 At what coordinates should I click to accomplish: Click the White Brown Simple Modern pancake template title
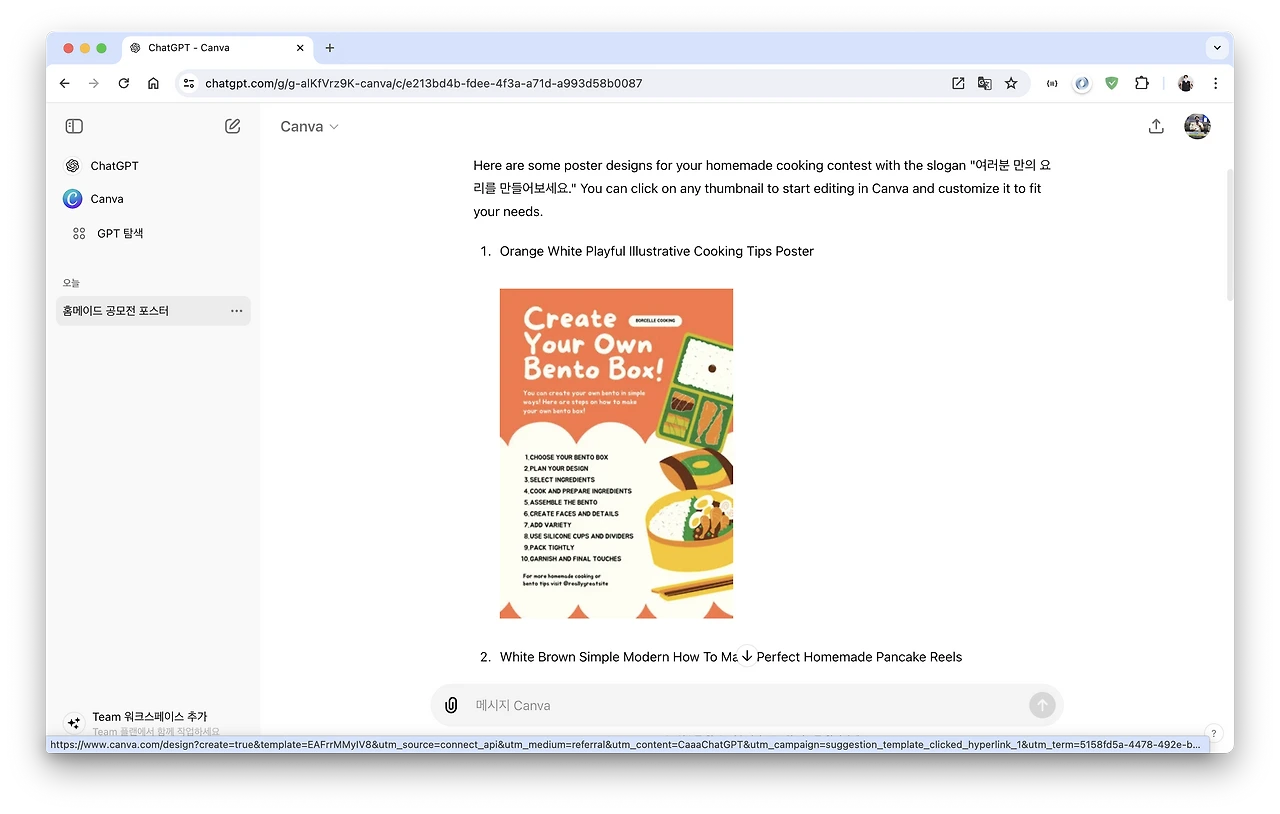(731, 657)
